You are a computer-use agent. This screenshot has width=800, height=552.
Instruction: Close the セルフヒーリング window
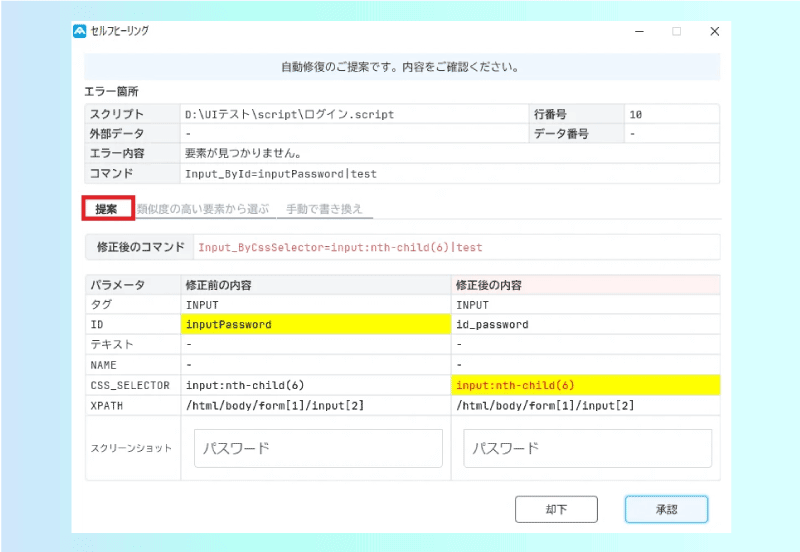click(714, 32)
